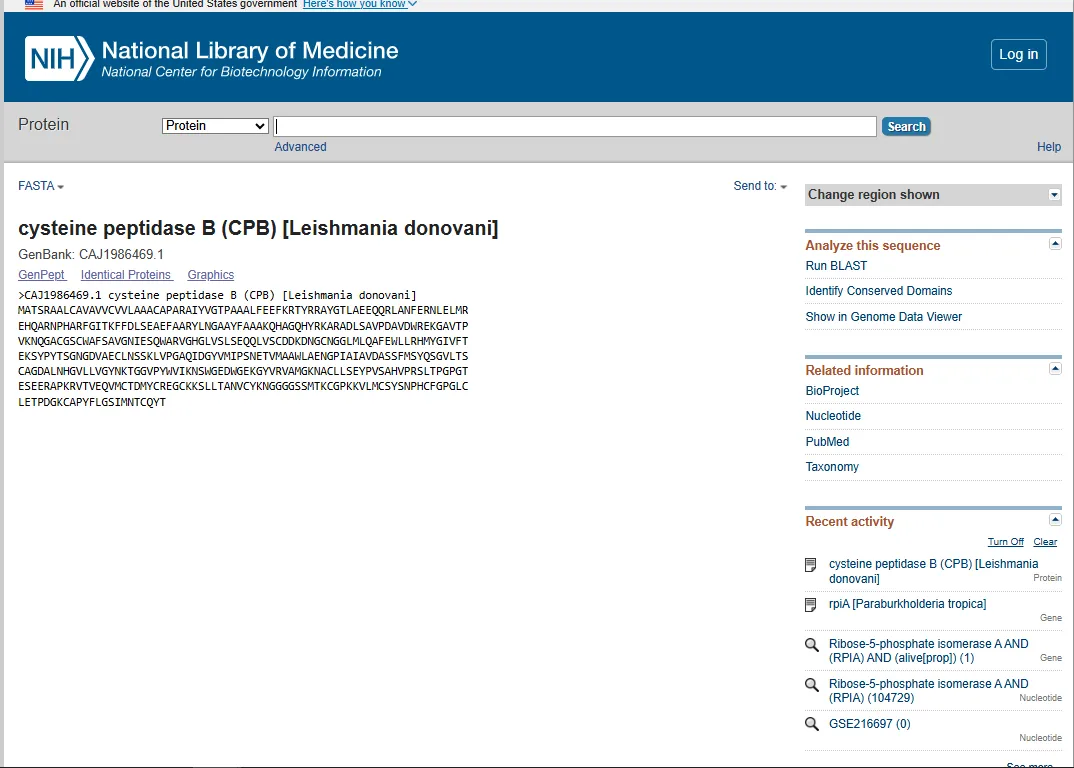The image size is (1074, 768).
Task: Open the PubMed related link
Action: (x=827, y=442)
